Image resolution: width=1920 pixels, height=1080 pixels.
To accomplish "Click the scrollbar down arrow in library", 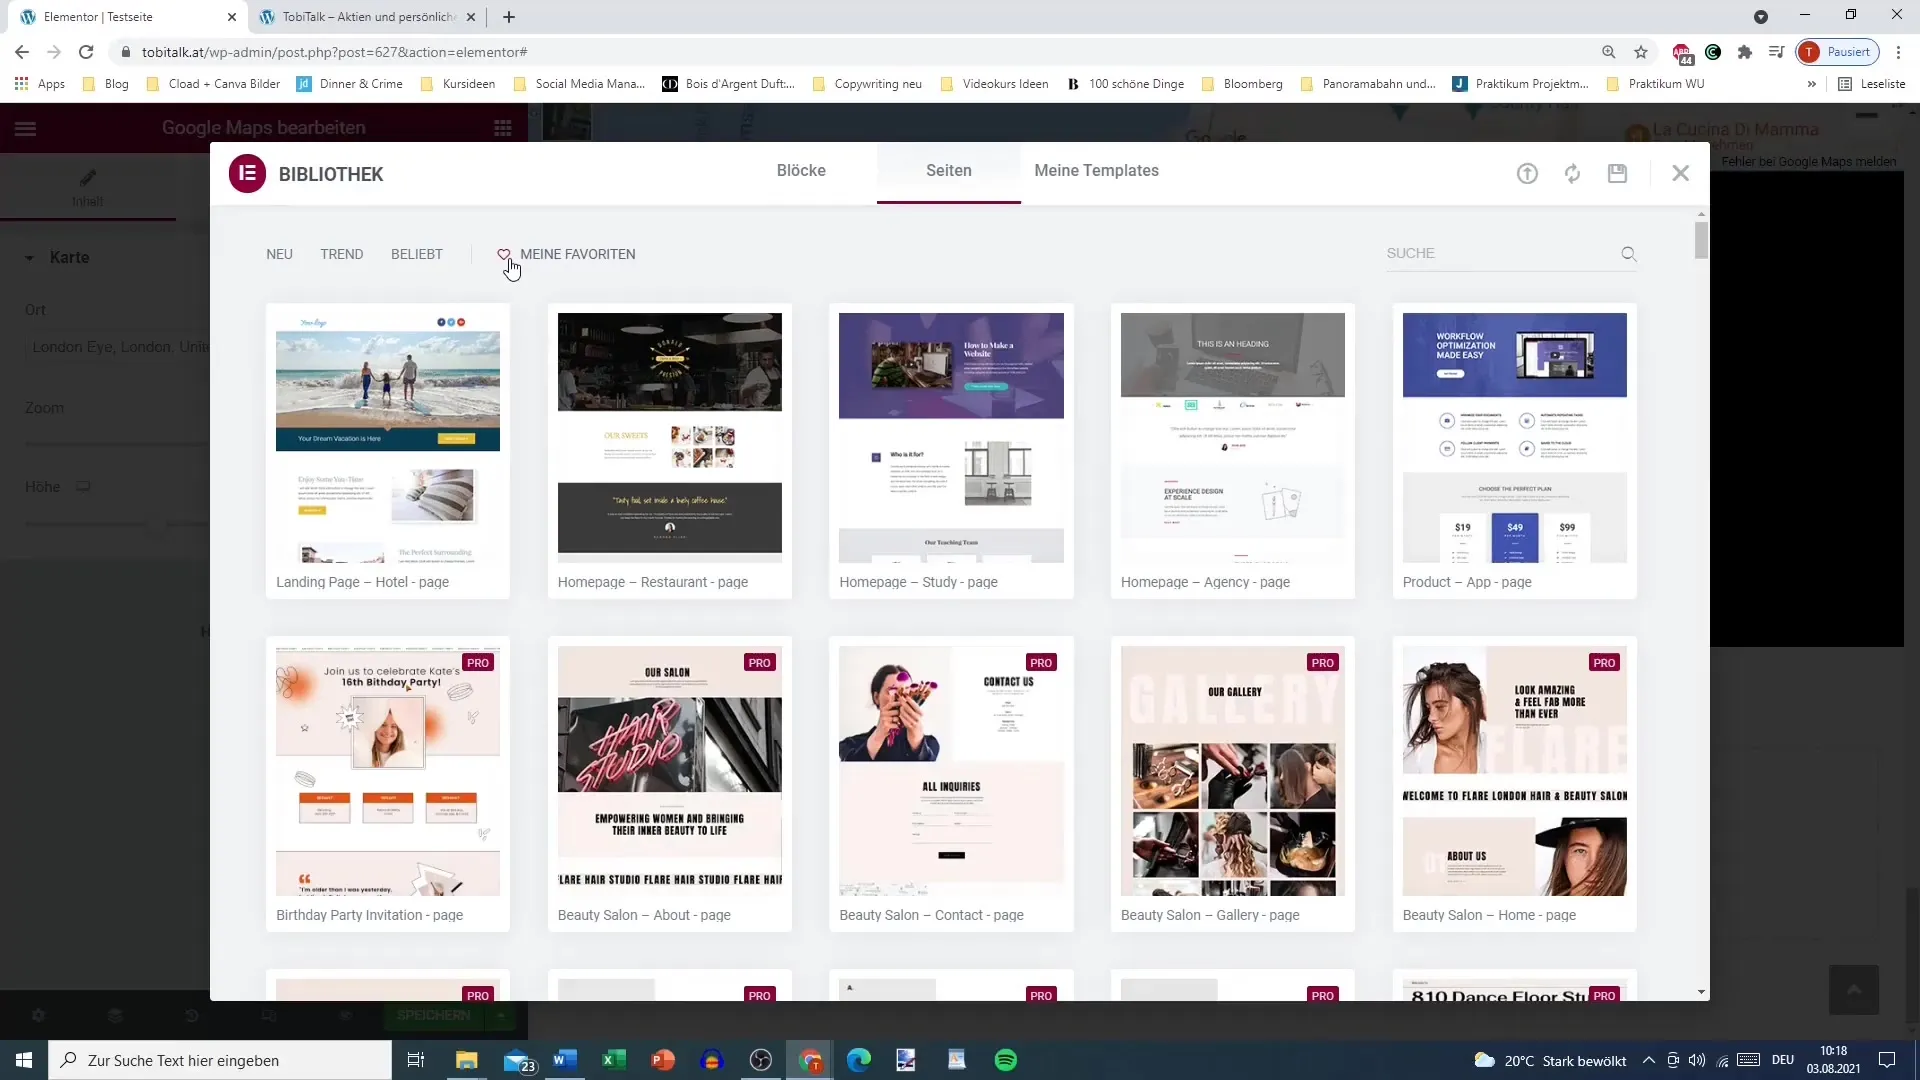I will click(1701, 992).
